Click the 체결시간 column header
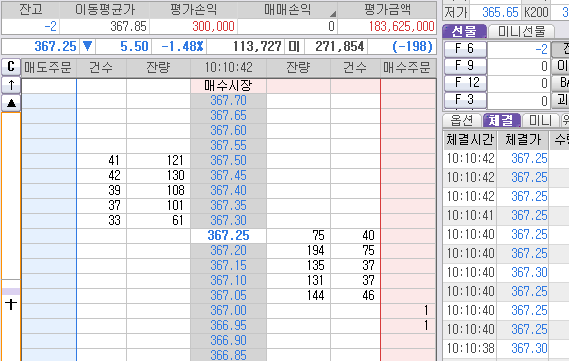The height and width of the screenshot is (361, 569). pyautogui.click(x=470, y=140)
